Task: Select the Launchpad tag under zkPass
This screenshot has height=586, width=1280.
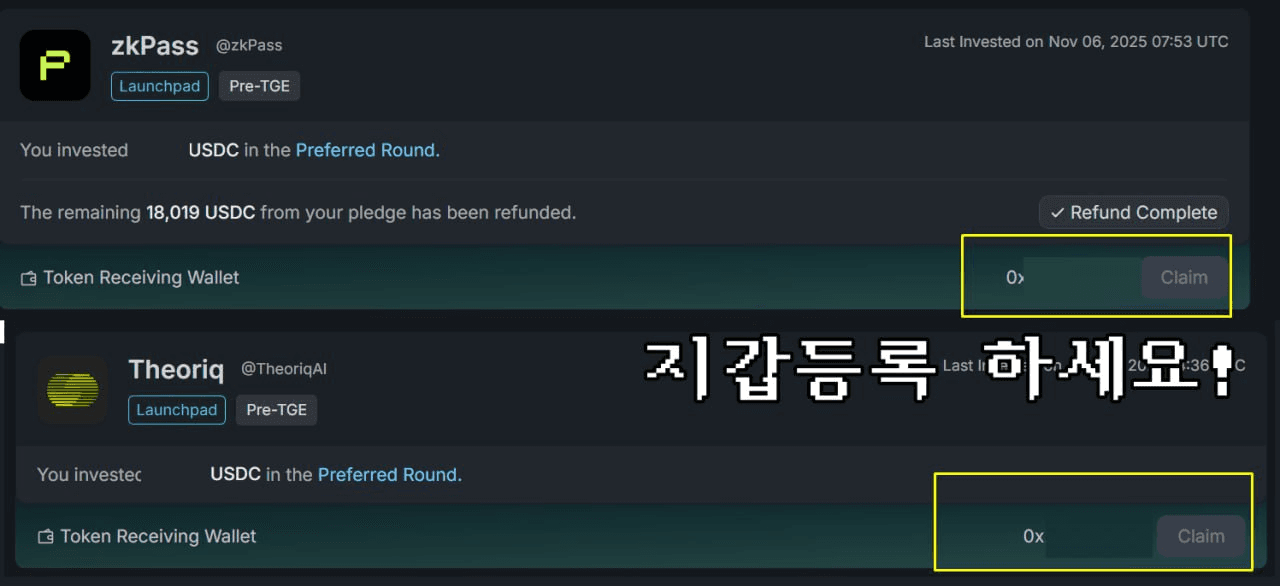Action: (160, 86)
